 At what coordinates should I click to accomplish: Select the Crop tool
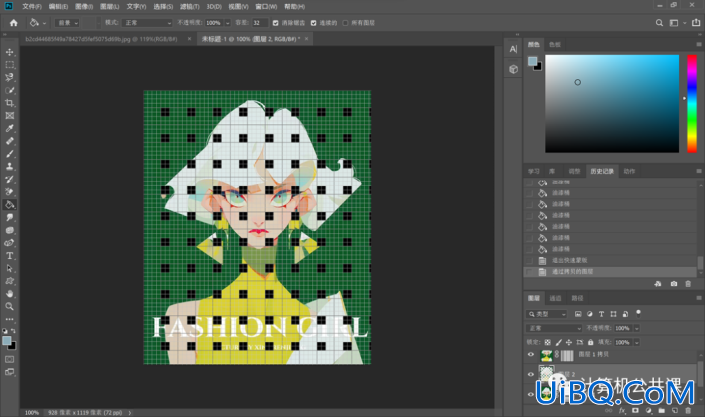coord(9,103)
